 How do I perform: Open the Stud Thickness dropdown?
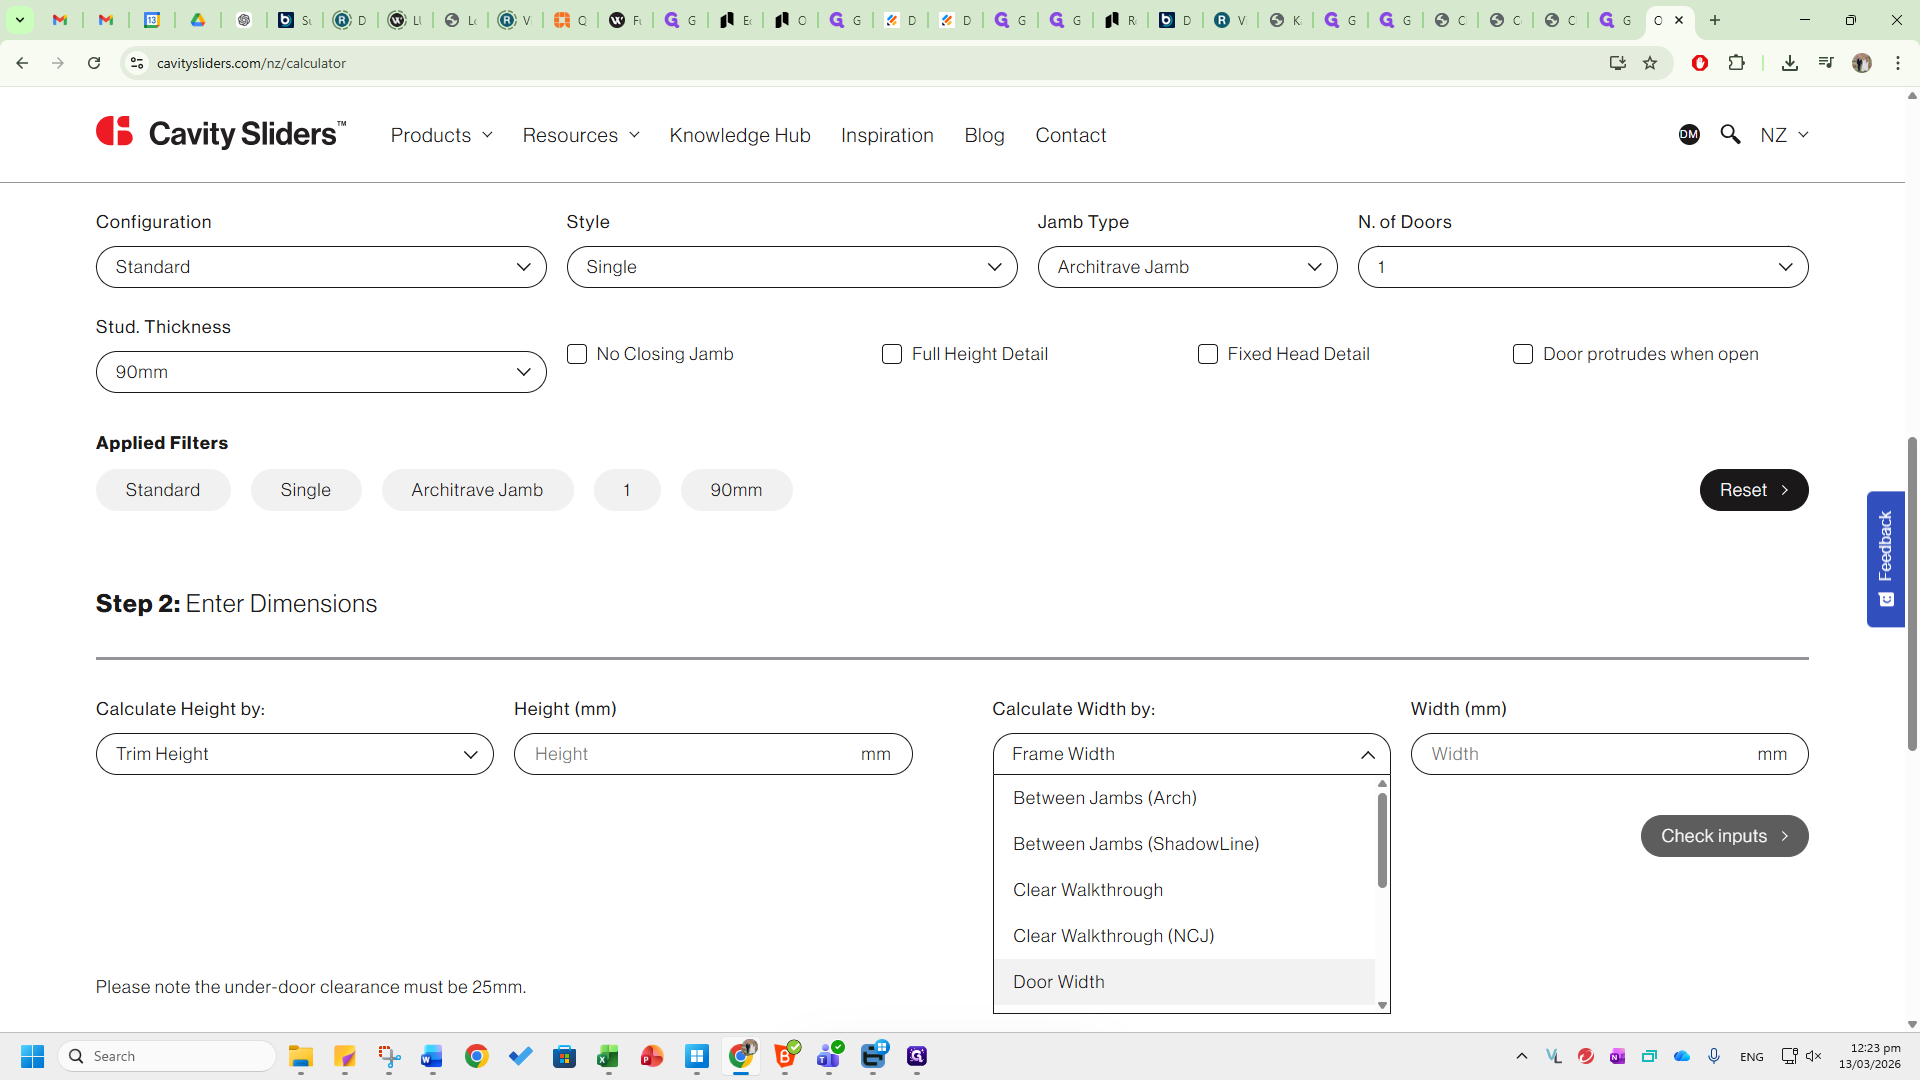pyautogui.click(x=321, y=372)
